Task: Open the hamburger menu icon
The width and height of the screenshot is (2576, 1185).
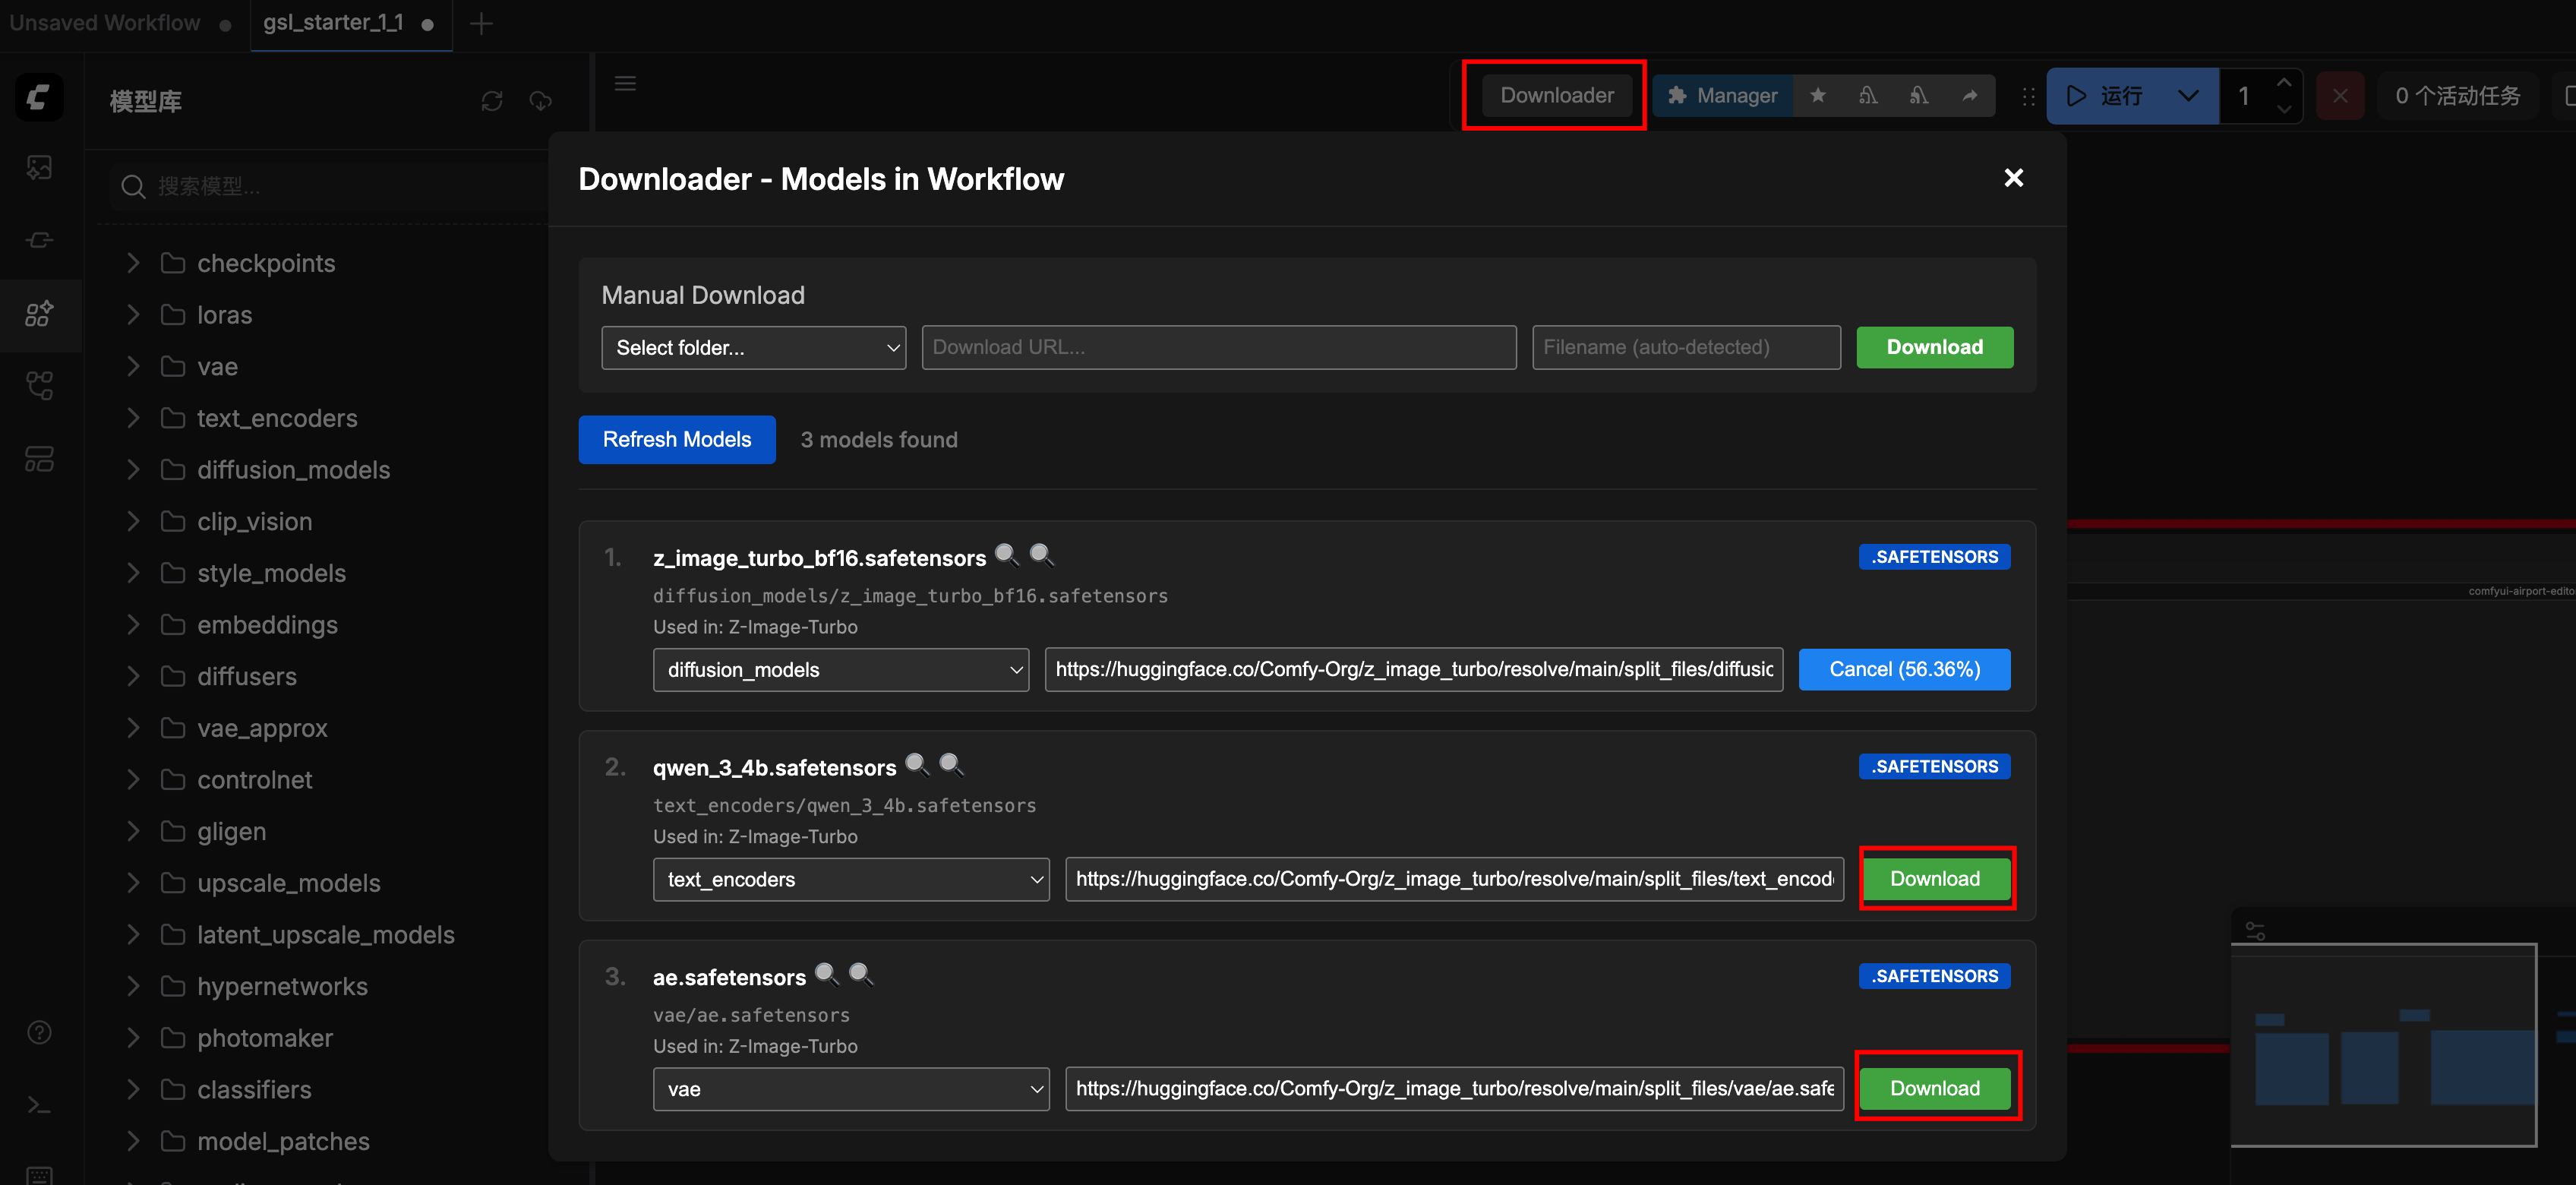Action: tap(625, 83)
